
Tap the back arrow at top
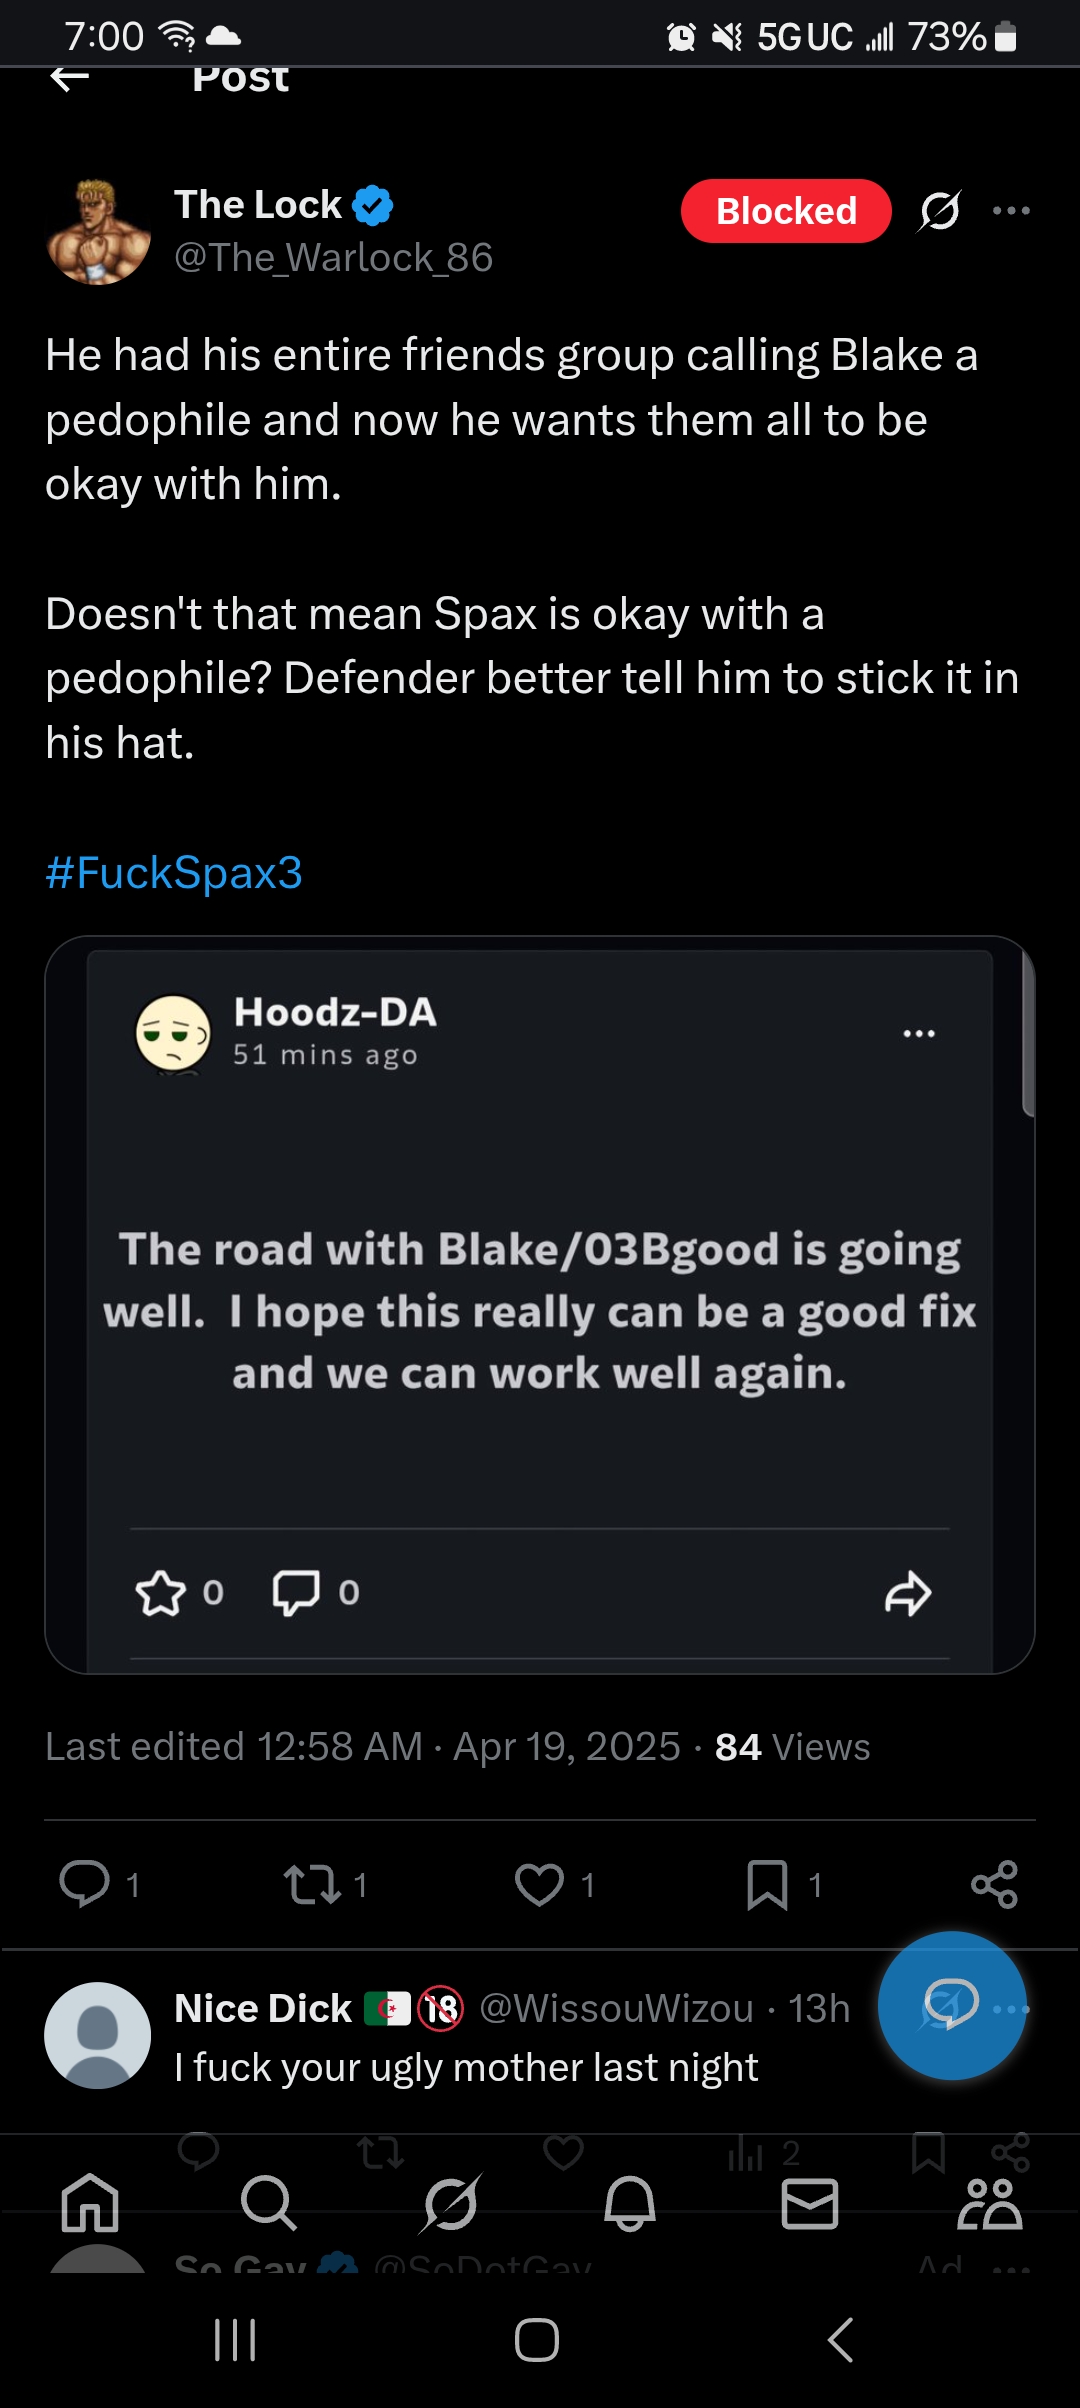[70, 78]
